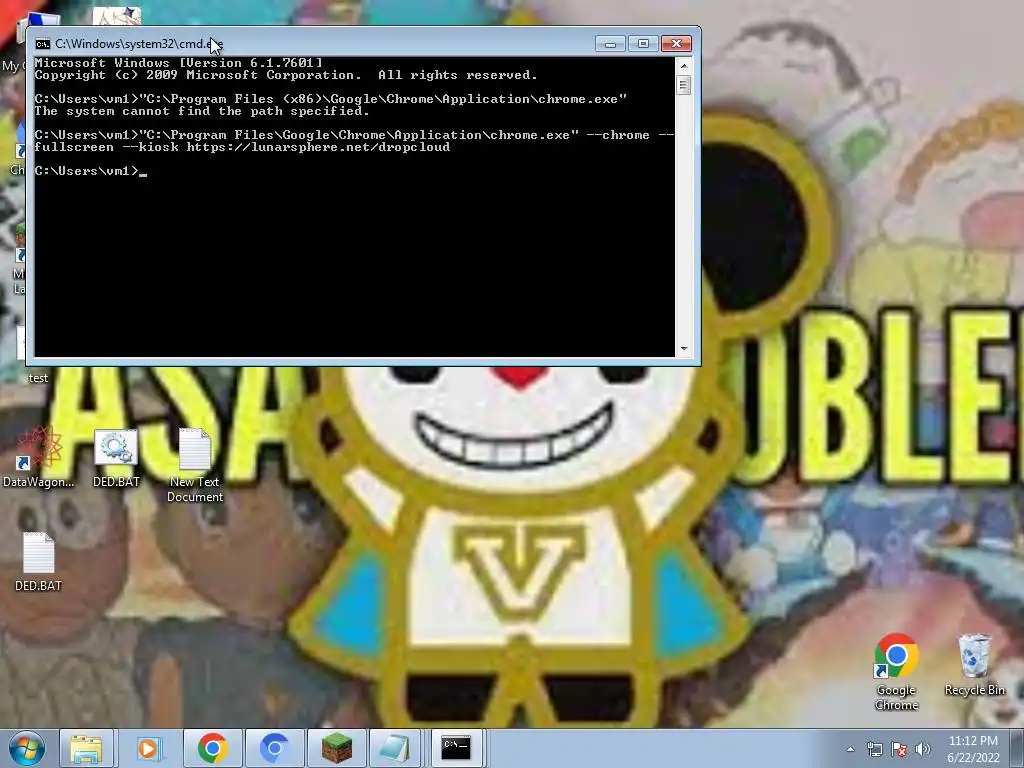Launch Windows Media Player from taskbar
The image size is (1024, 768).
[x=148, y=748]
